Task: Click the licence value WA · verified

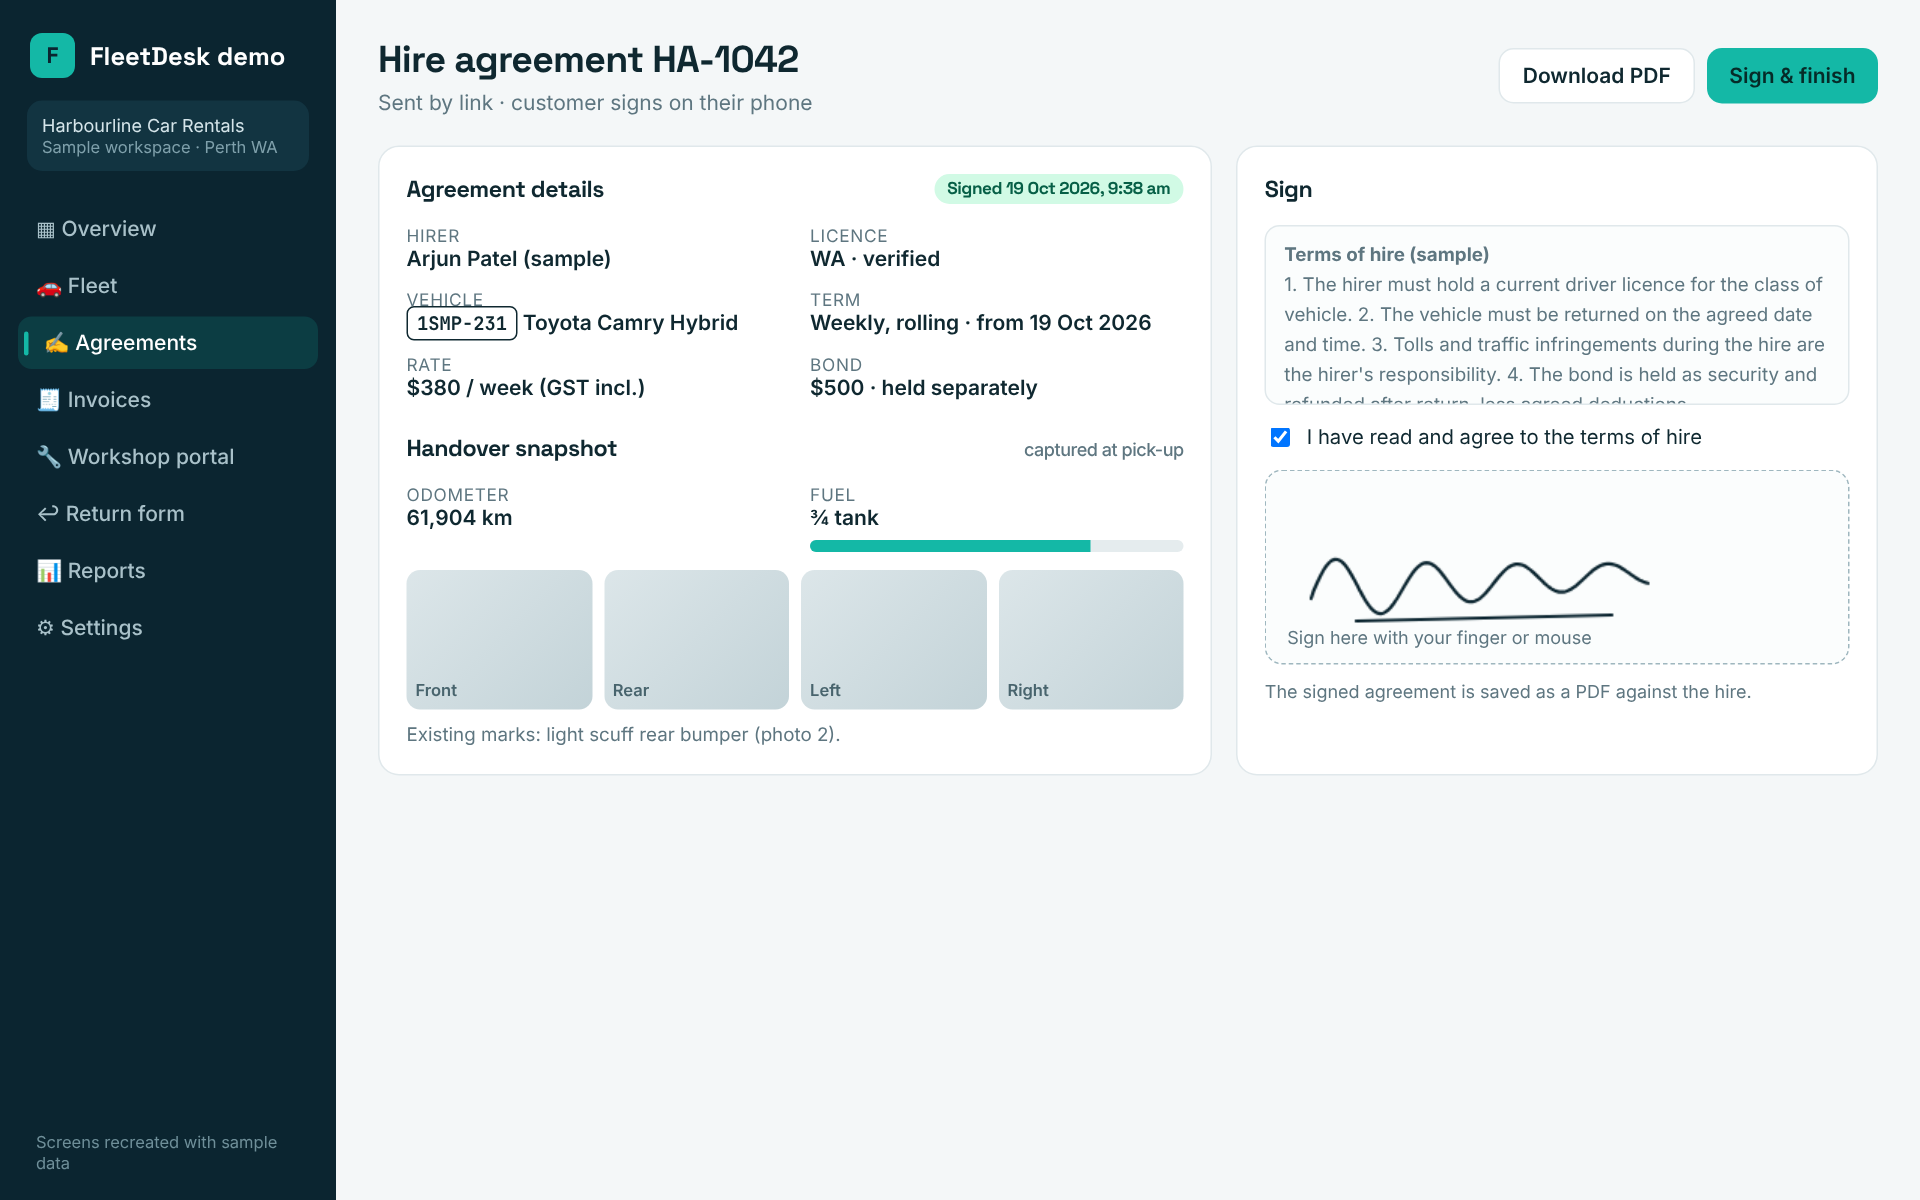Action: [875, 259]
